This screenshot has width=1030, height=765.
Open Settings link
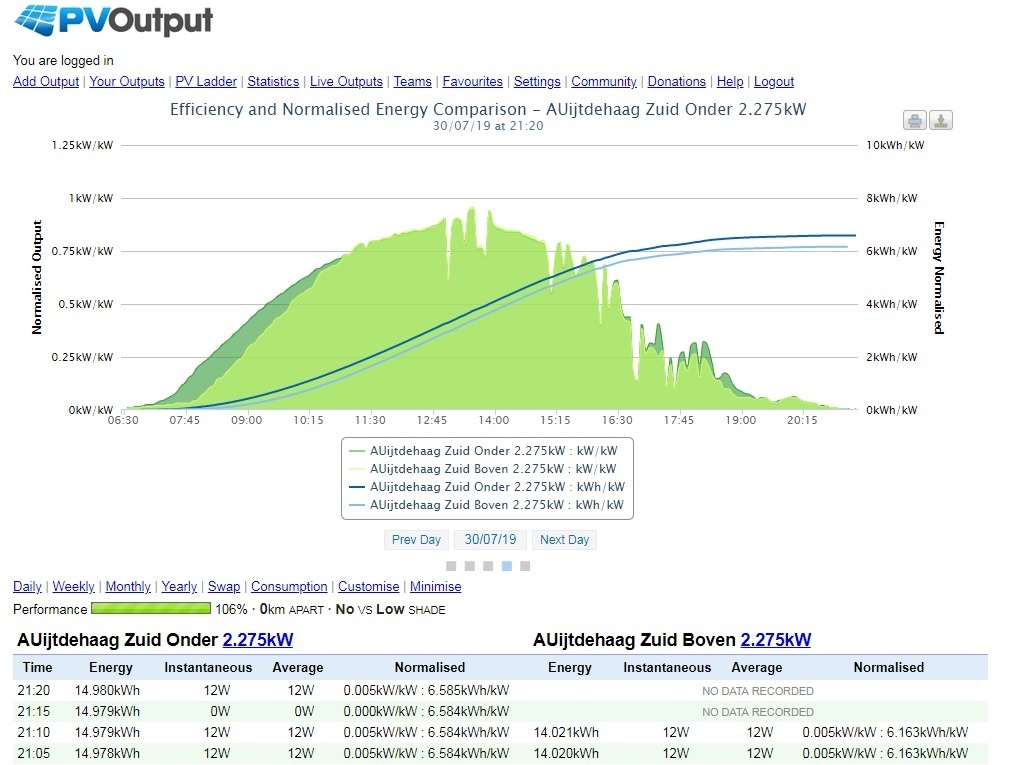click(x=537, y=81)
